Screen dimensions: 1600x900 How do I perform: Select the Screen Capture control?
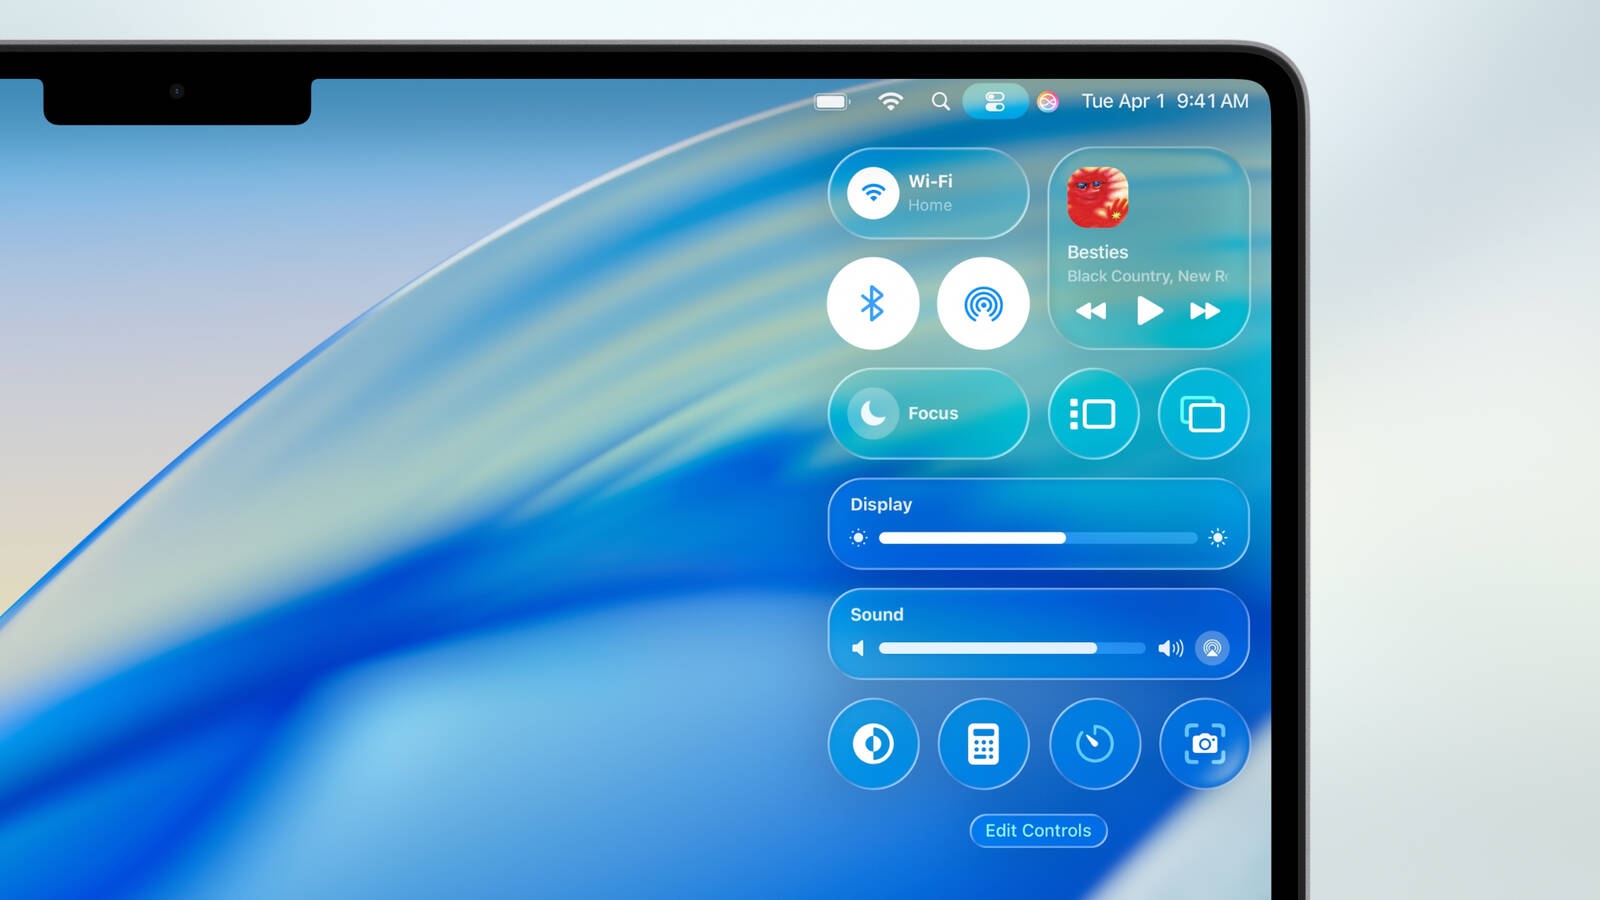(x=1204, y=745)
